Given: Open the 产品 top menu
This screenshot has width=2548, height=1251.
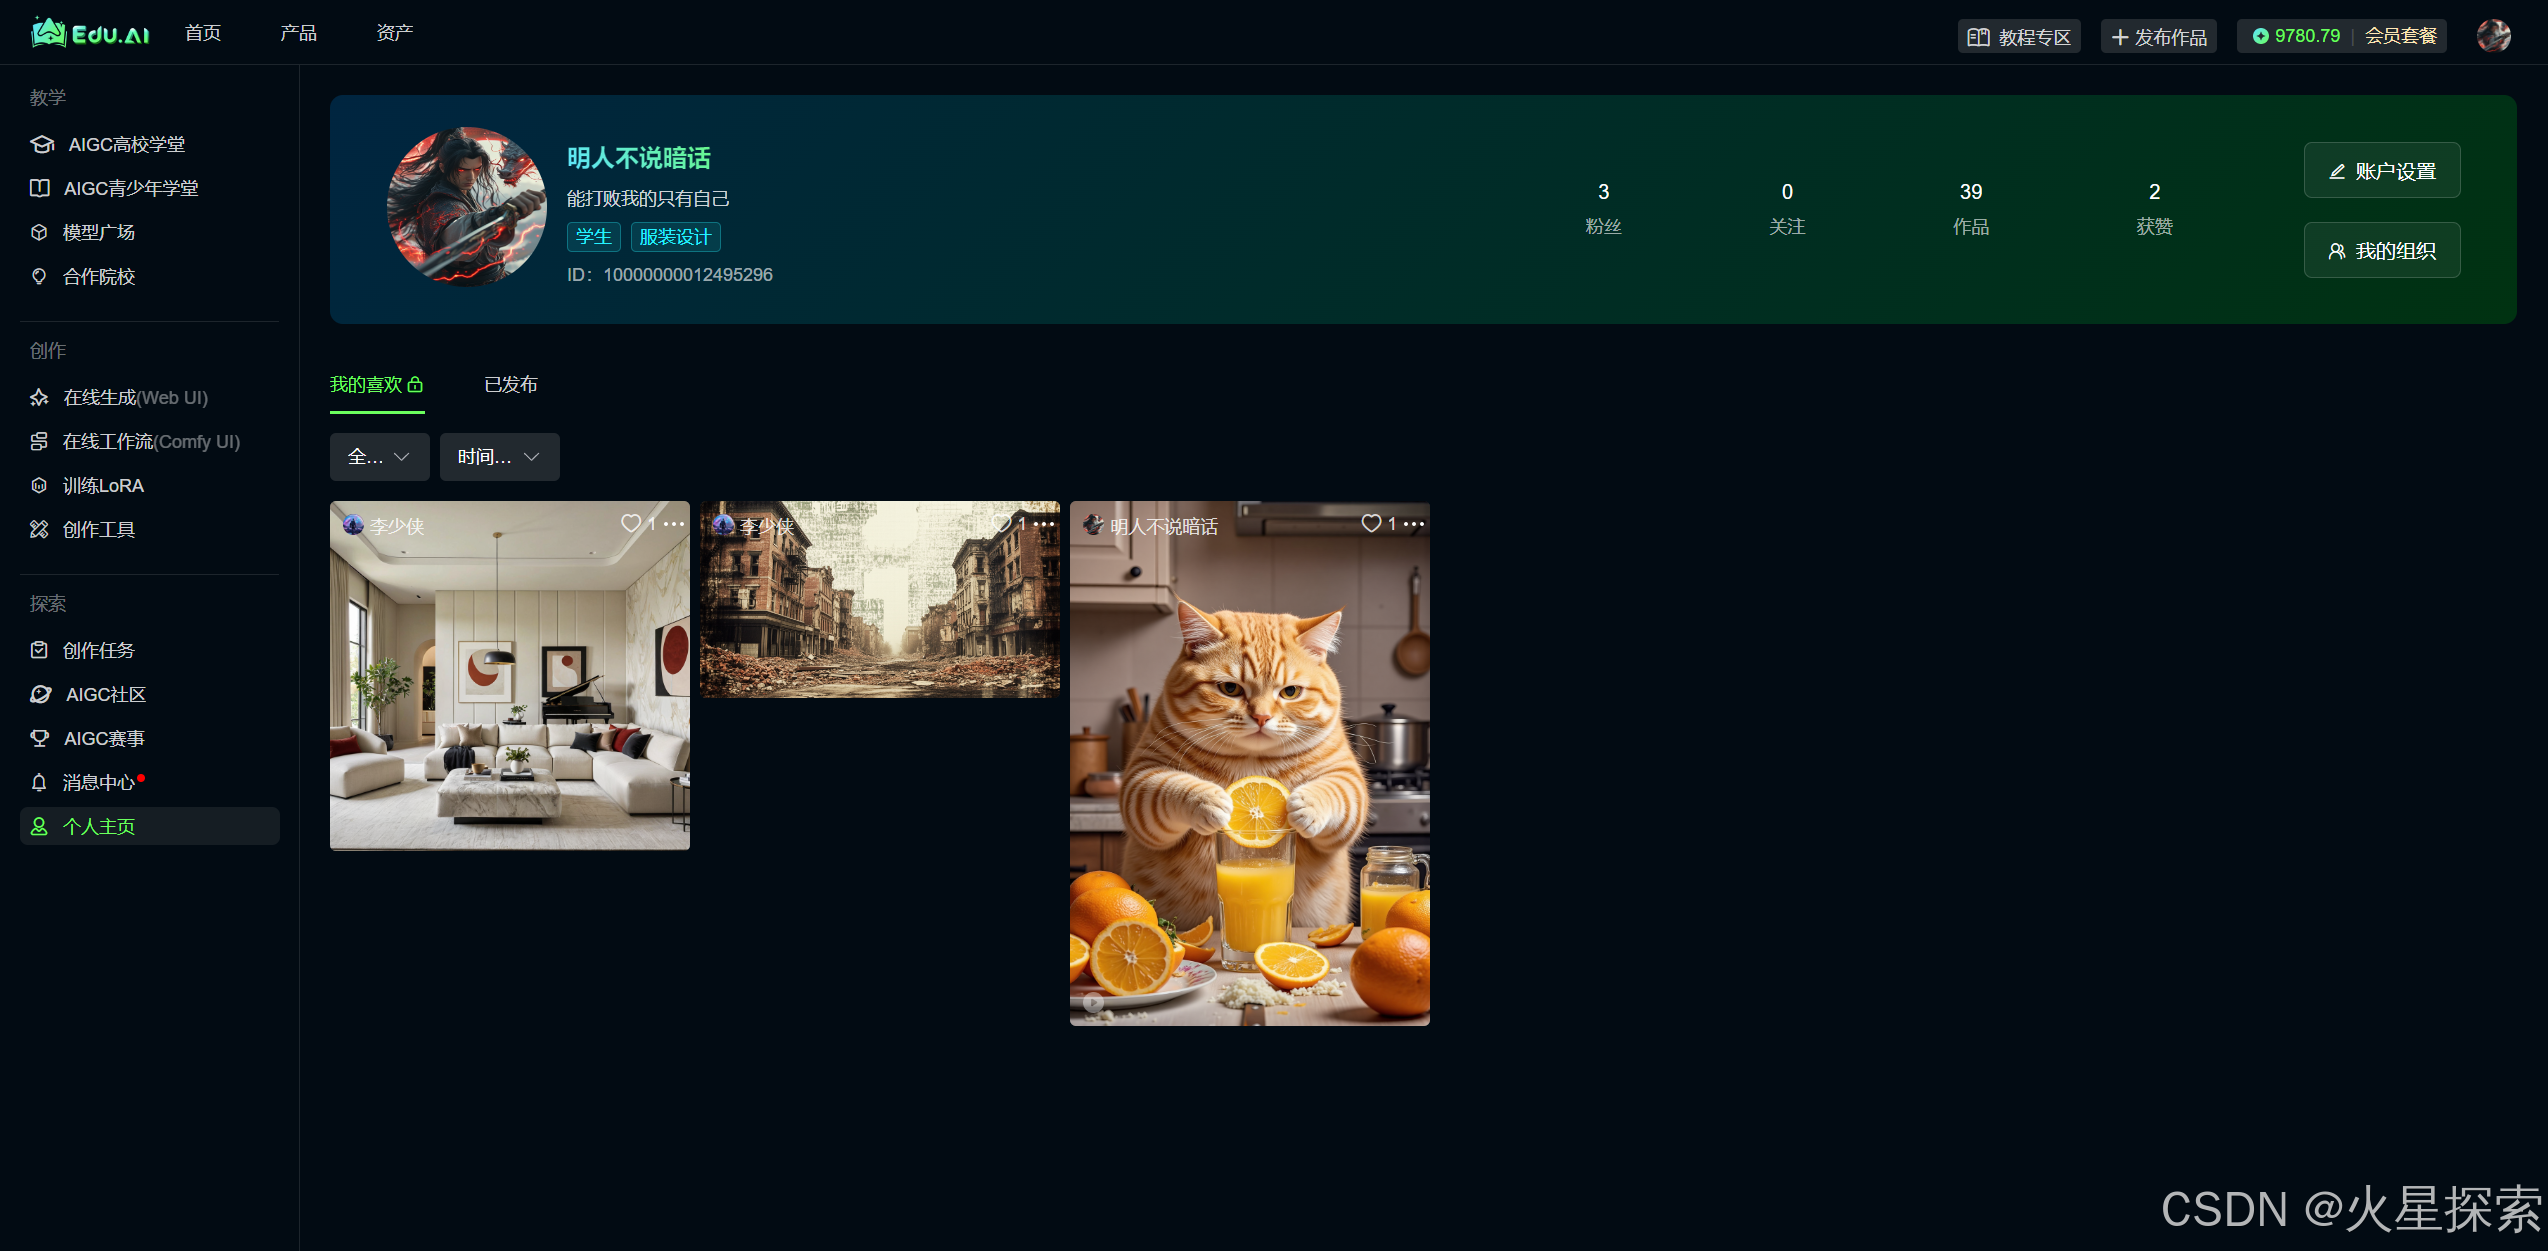Looking at the screenshot, I should pyautogui.click(x=298, y=33).
